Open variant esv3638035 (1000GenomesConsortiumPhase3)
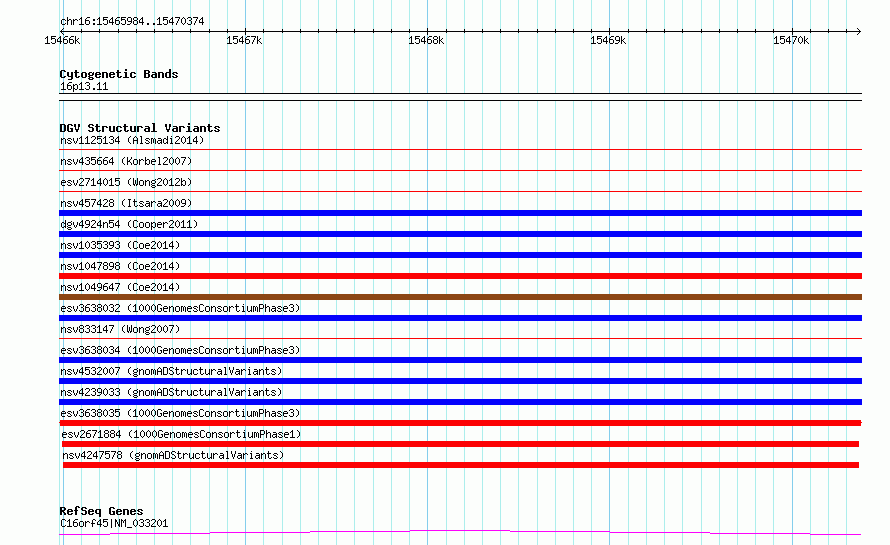The height and width of the screenshot is (545, 890). (x=180, y=413)
